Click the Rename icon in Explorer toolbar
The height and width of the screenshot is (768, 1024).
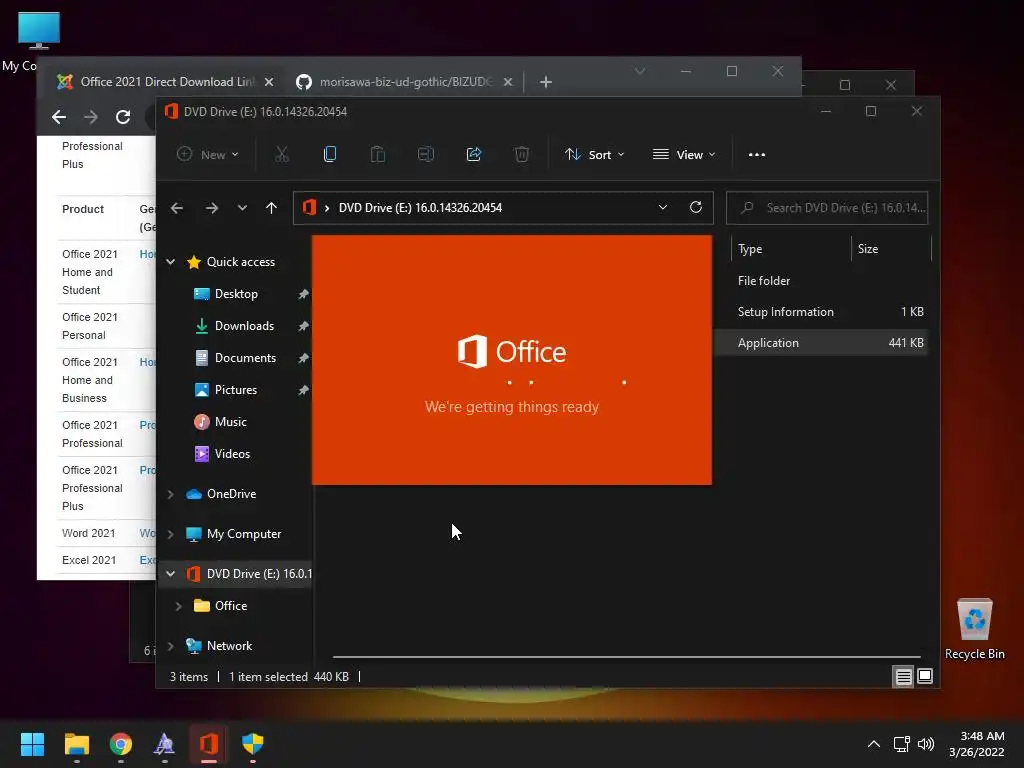coord(426,154)
